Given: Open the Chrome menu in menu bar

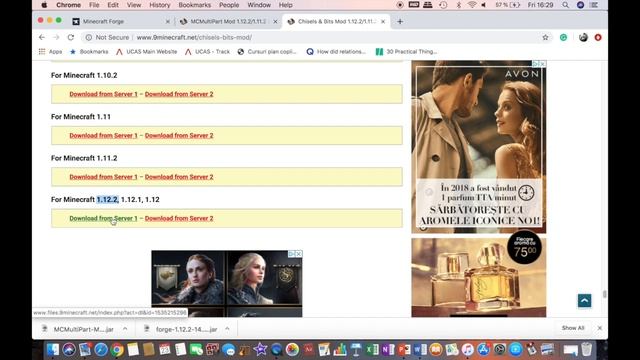Looking at the screenshot, I should tap(68, 5).
